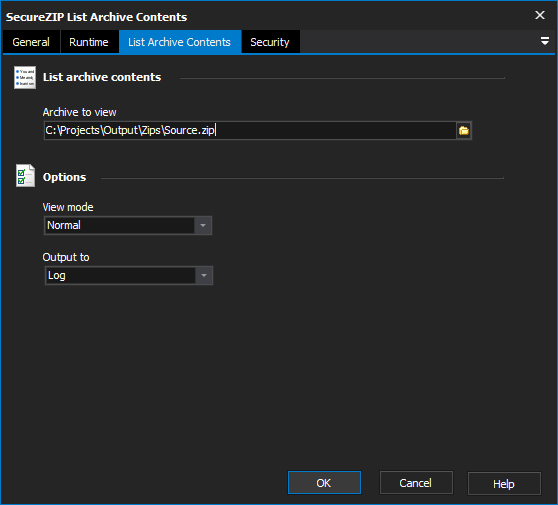Confirm with the OK button
Image resolution: width=558 pixels, height=505 pixels.
pyautogui.click(x=324, y=483)
